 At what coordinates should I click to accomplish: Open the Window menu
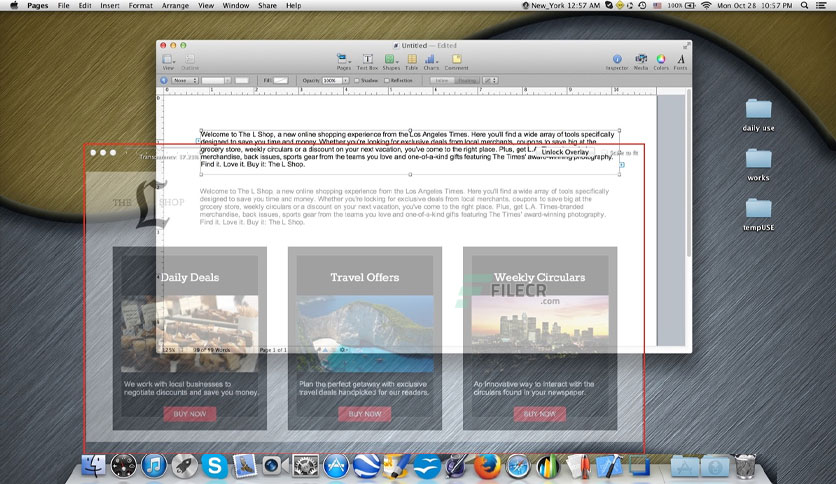pyautogui.click(x=236, y=5)
